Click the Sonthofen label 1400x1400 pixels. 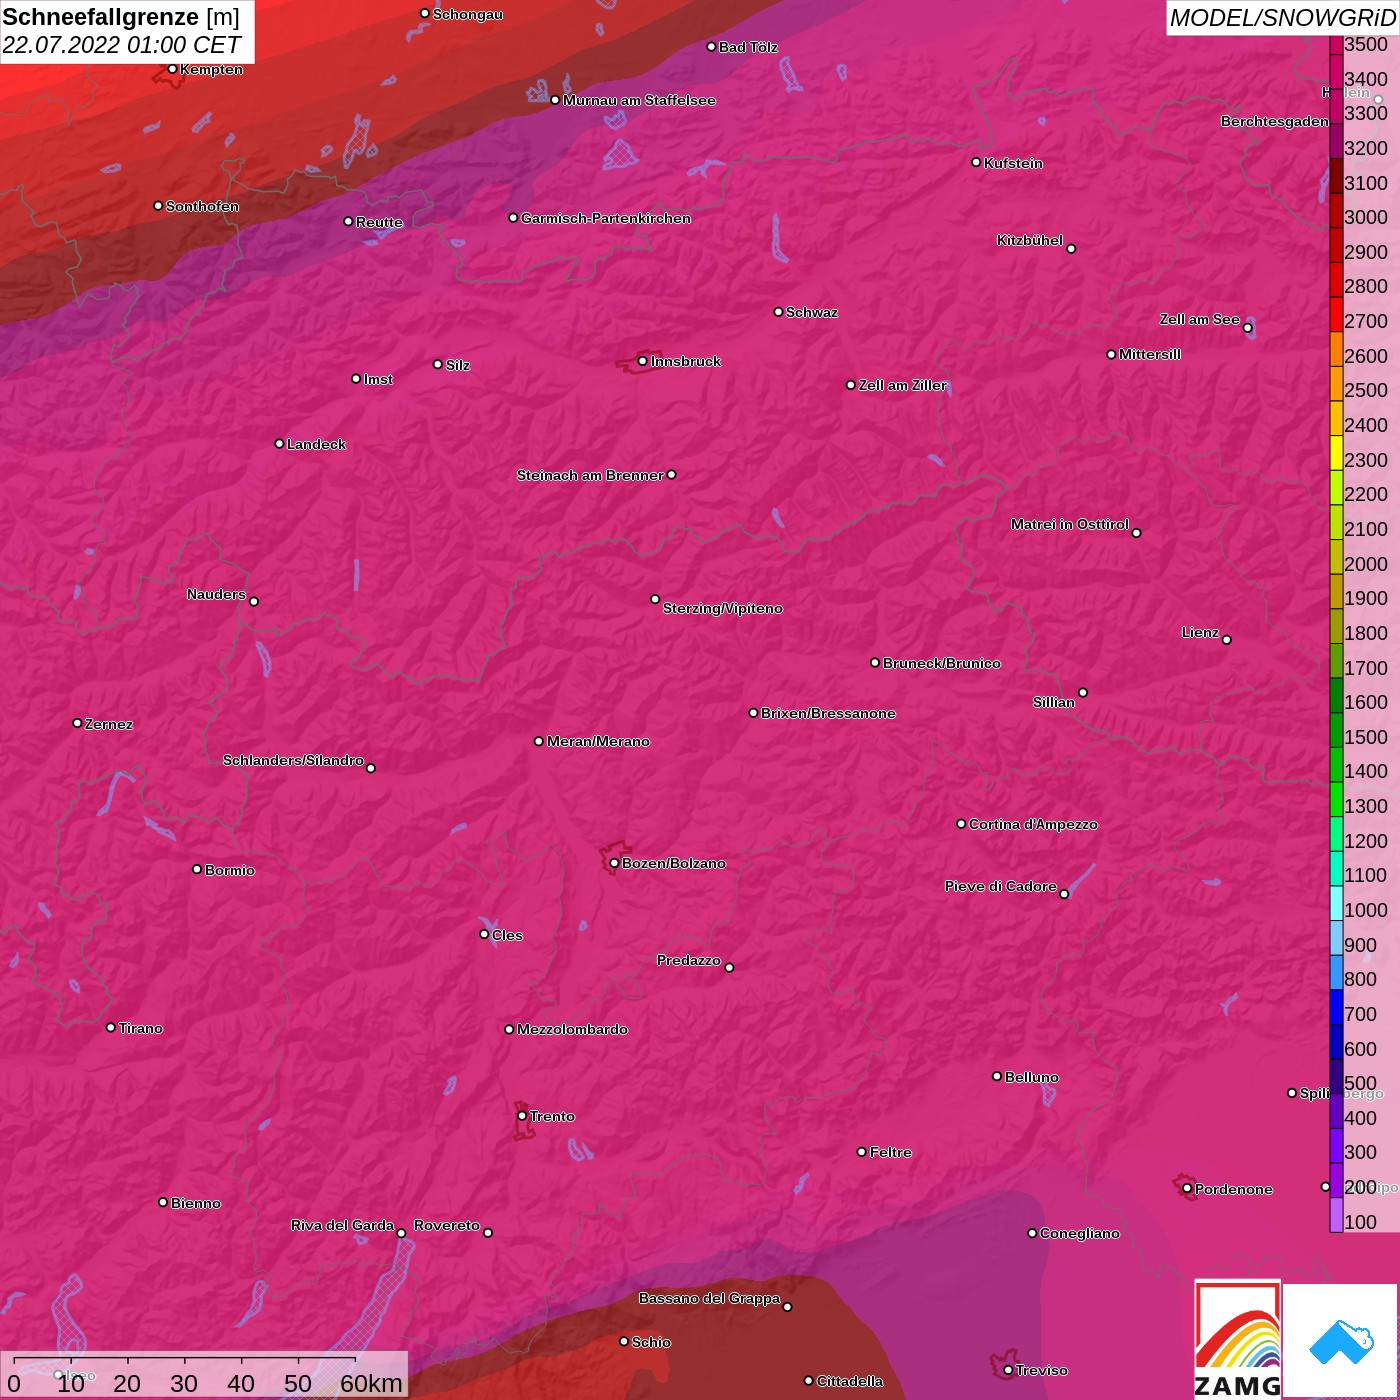[x=202, y=206]
